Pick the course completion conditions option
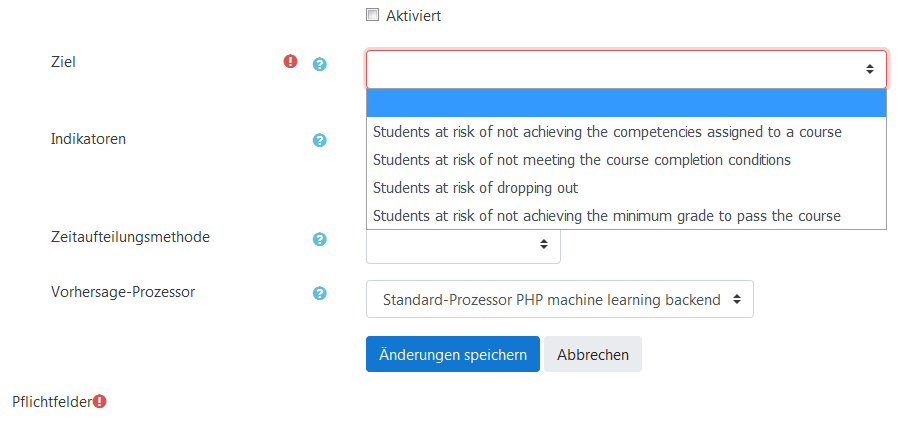This screenshot has width=909, height=426. 581,160
